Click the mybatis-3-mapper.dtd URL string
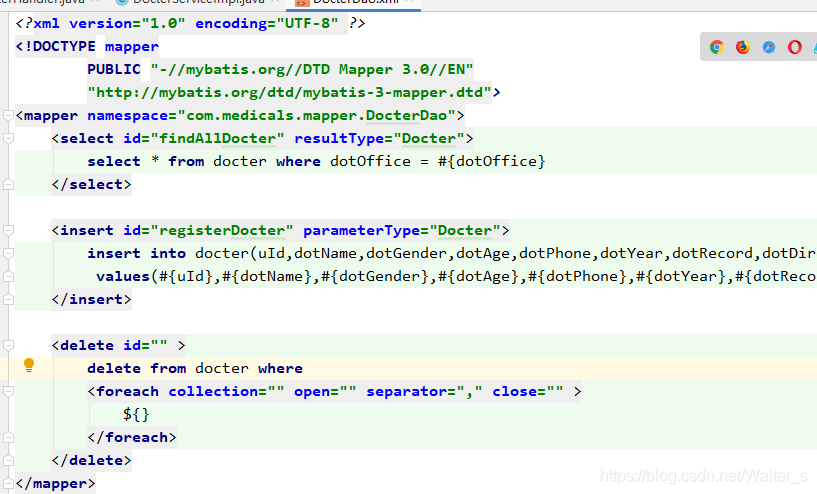This screenshot has width=817, height=494. [x=289, y=93]
